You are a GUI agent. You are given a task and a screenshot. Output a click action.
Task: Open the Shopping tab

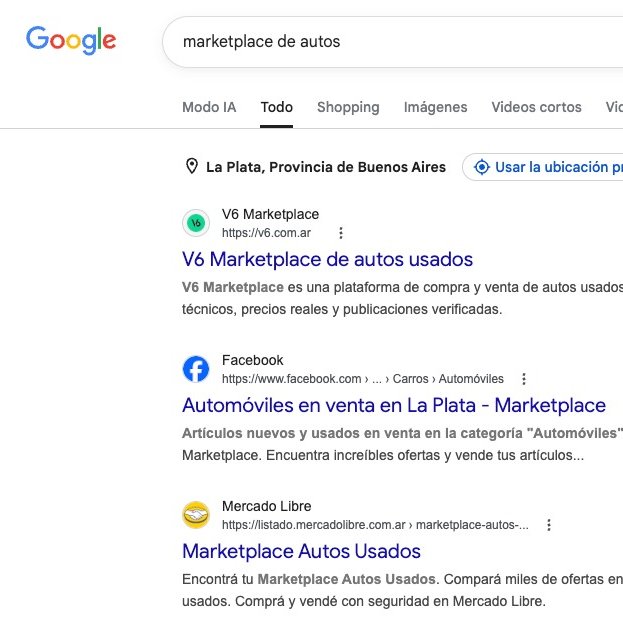tap(348, 107)
